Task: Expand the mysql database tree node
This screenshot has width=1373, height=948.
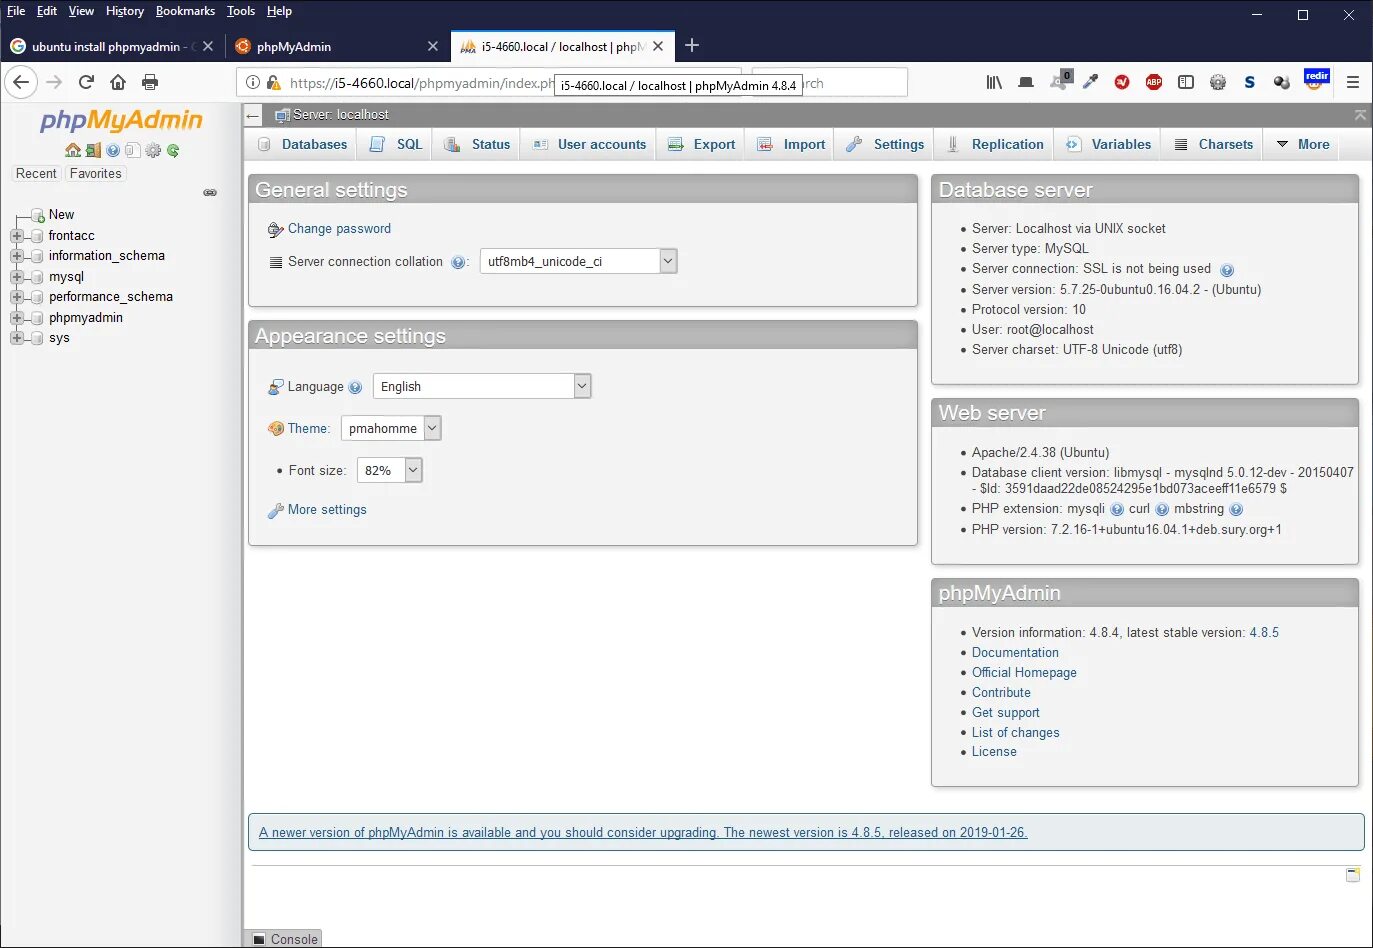Action: coord(17,277)
